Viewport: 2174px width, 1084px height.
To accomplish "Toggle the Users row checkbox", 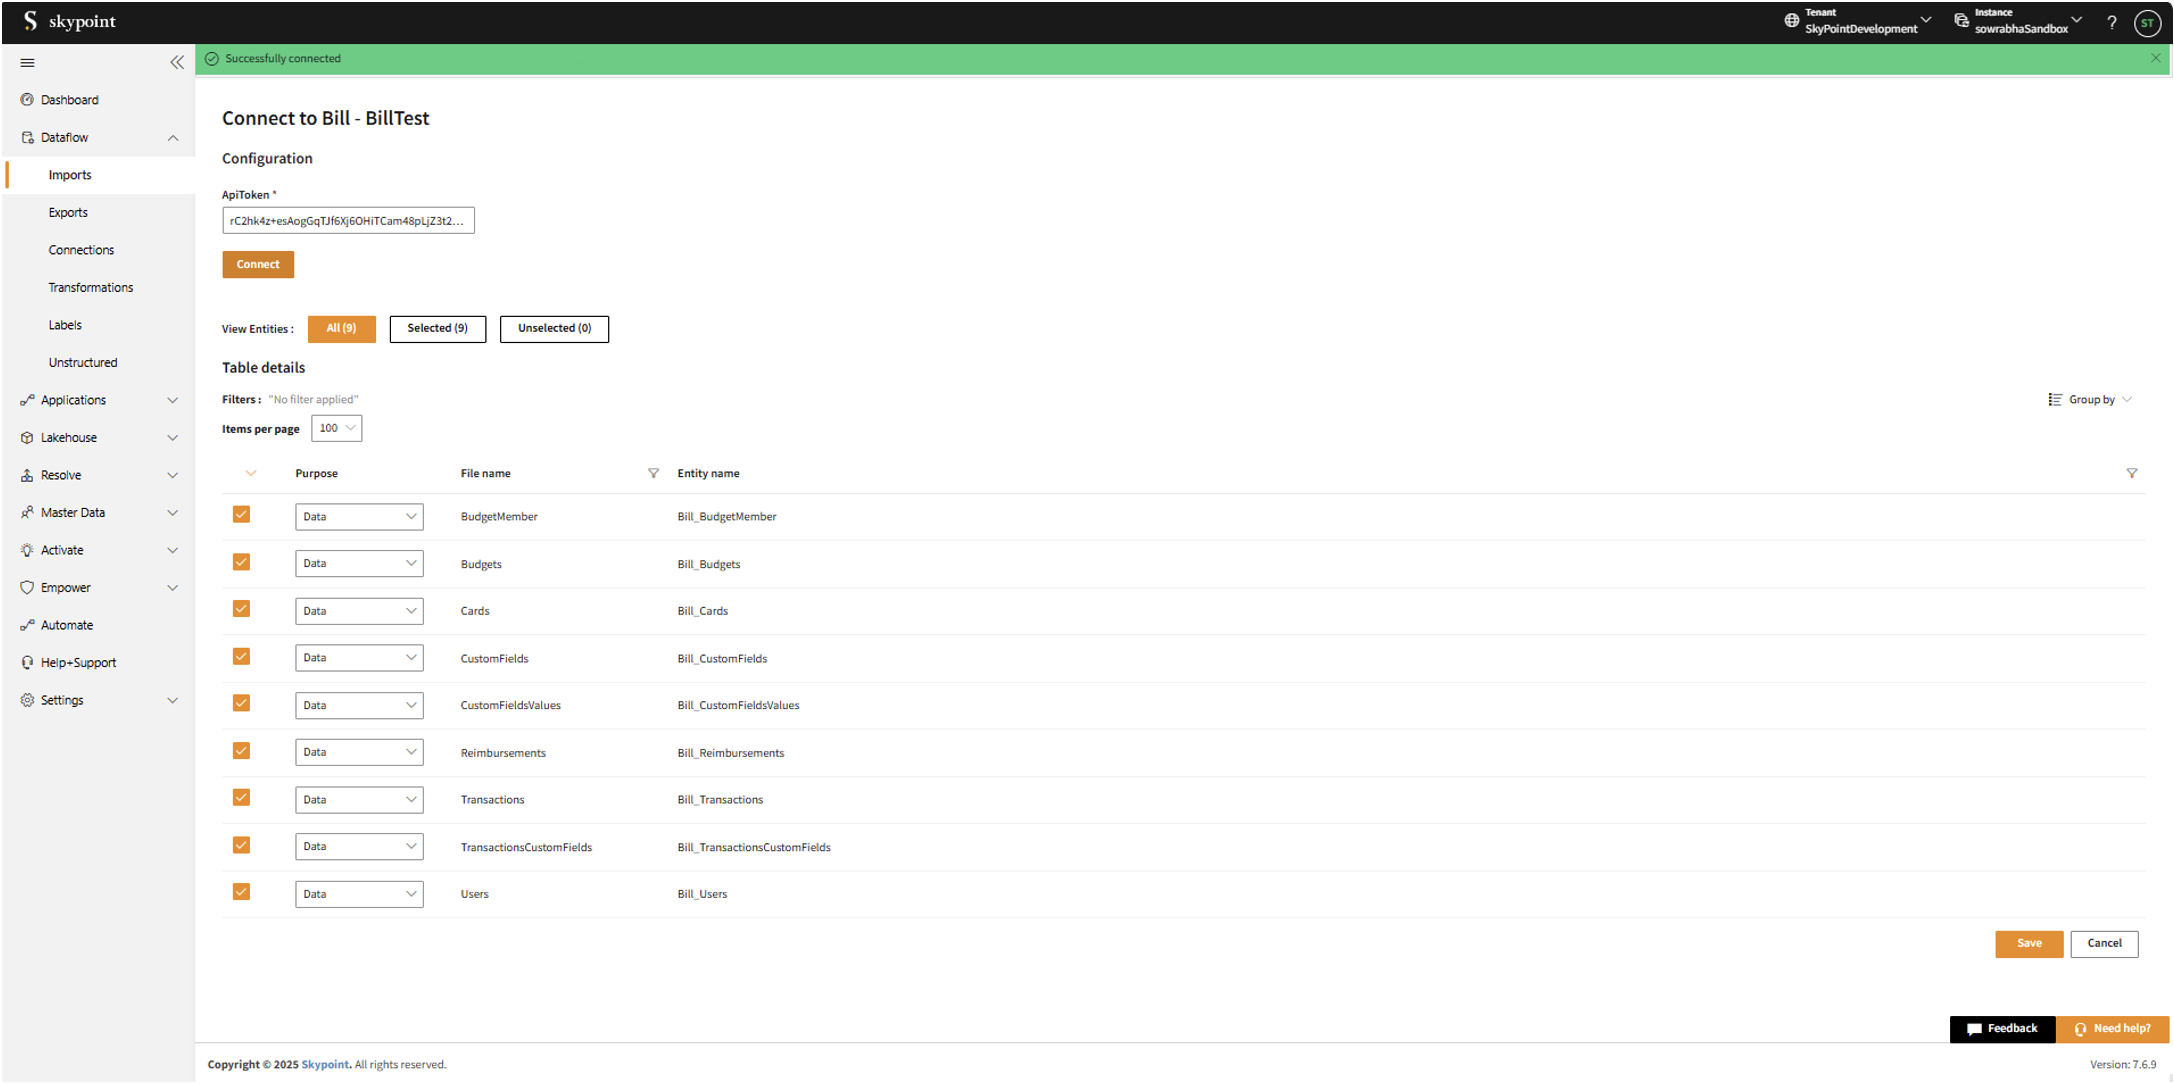I will coord(241,892).
